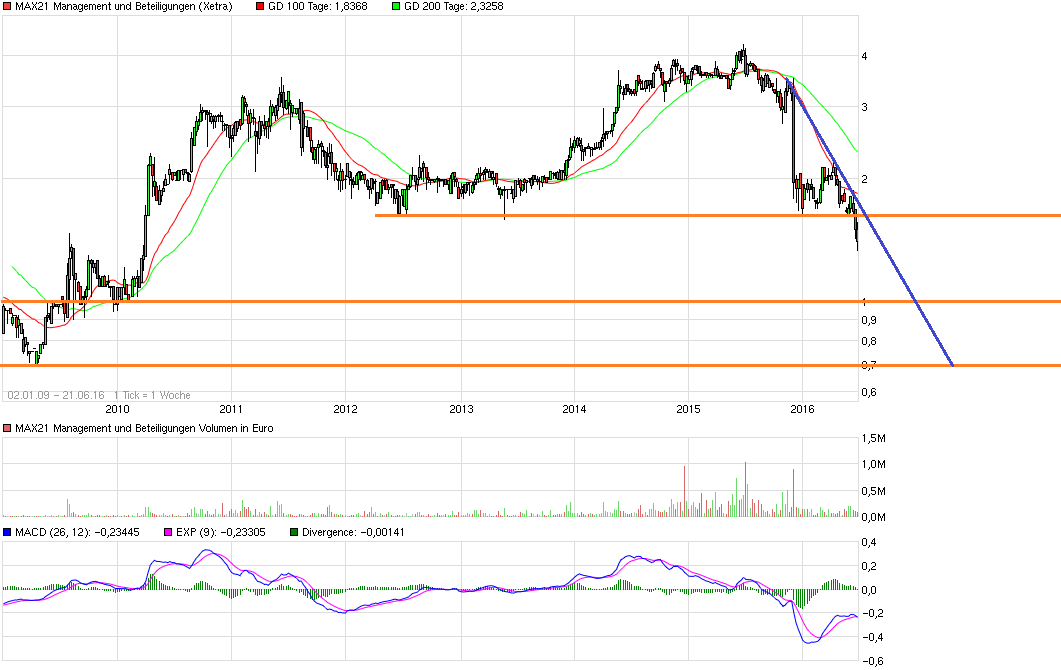Click the 2013 year axis label

(459, 410)
